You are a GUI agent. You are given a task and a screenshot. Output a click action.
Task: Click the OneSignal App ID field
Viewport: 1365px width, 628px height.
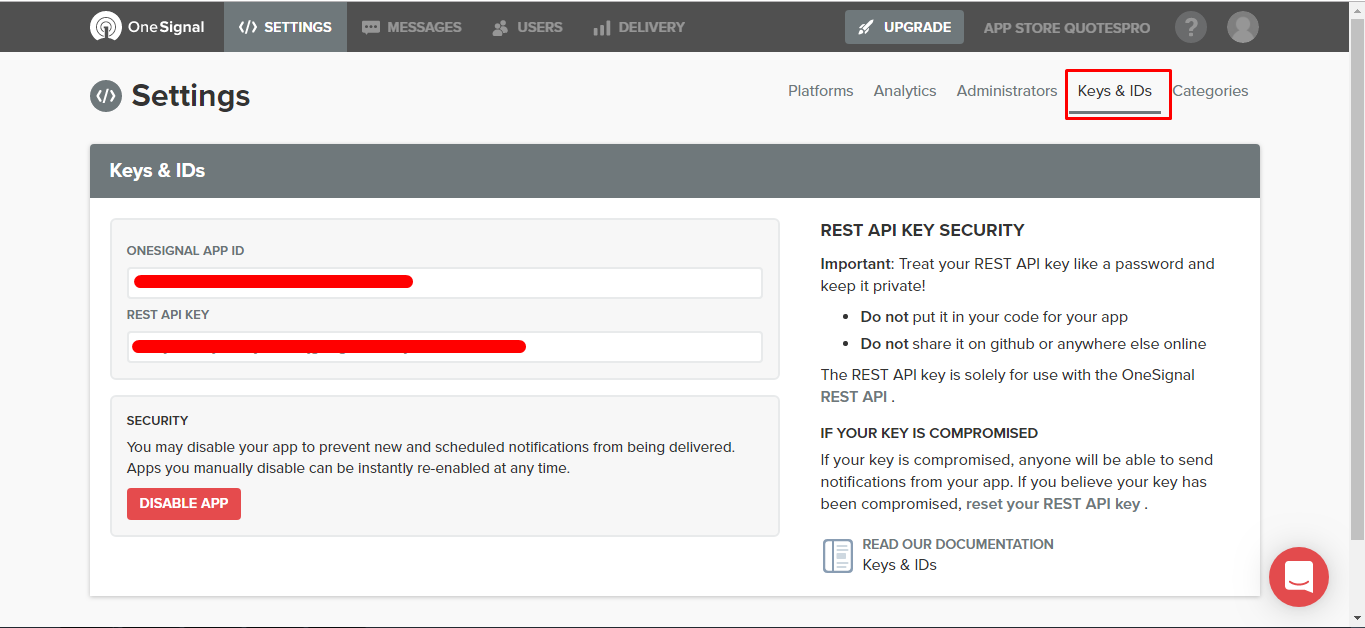(444, 283)
